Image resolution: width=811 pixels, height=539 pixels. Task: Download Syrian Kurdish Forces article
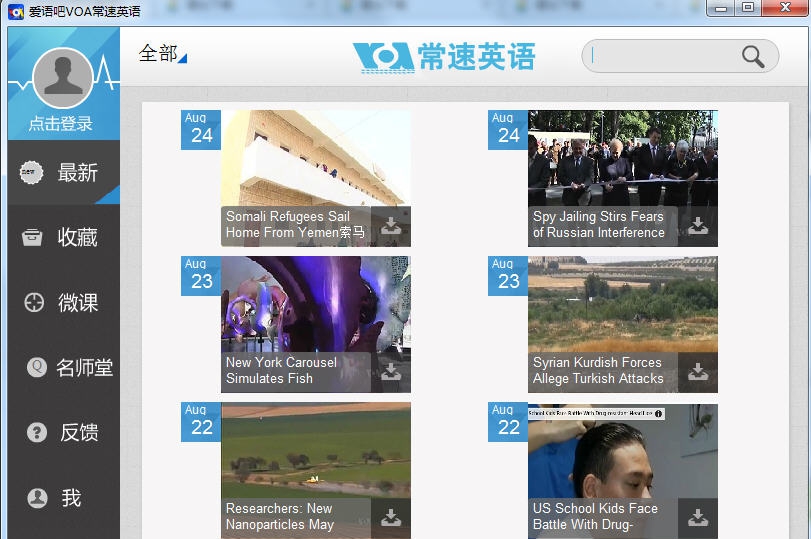point(698,372)
